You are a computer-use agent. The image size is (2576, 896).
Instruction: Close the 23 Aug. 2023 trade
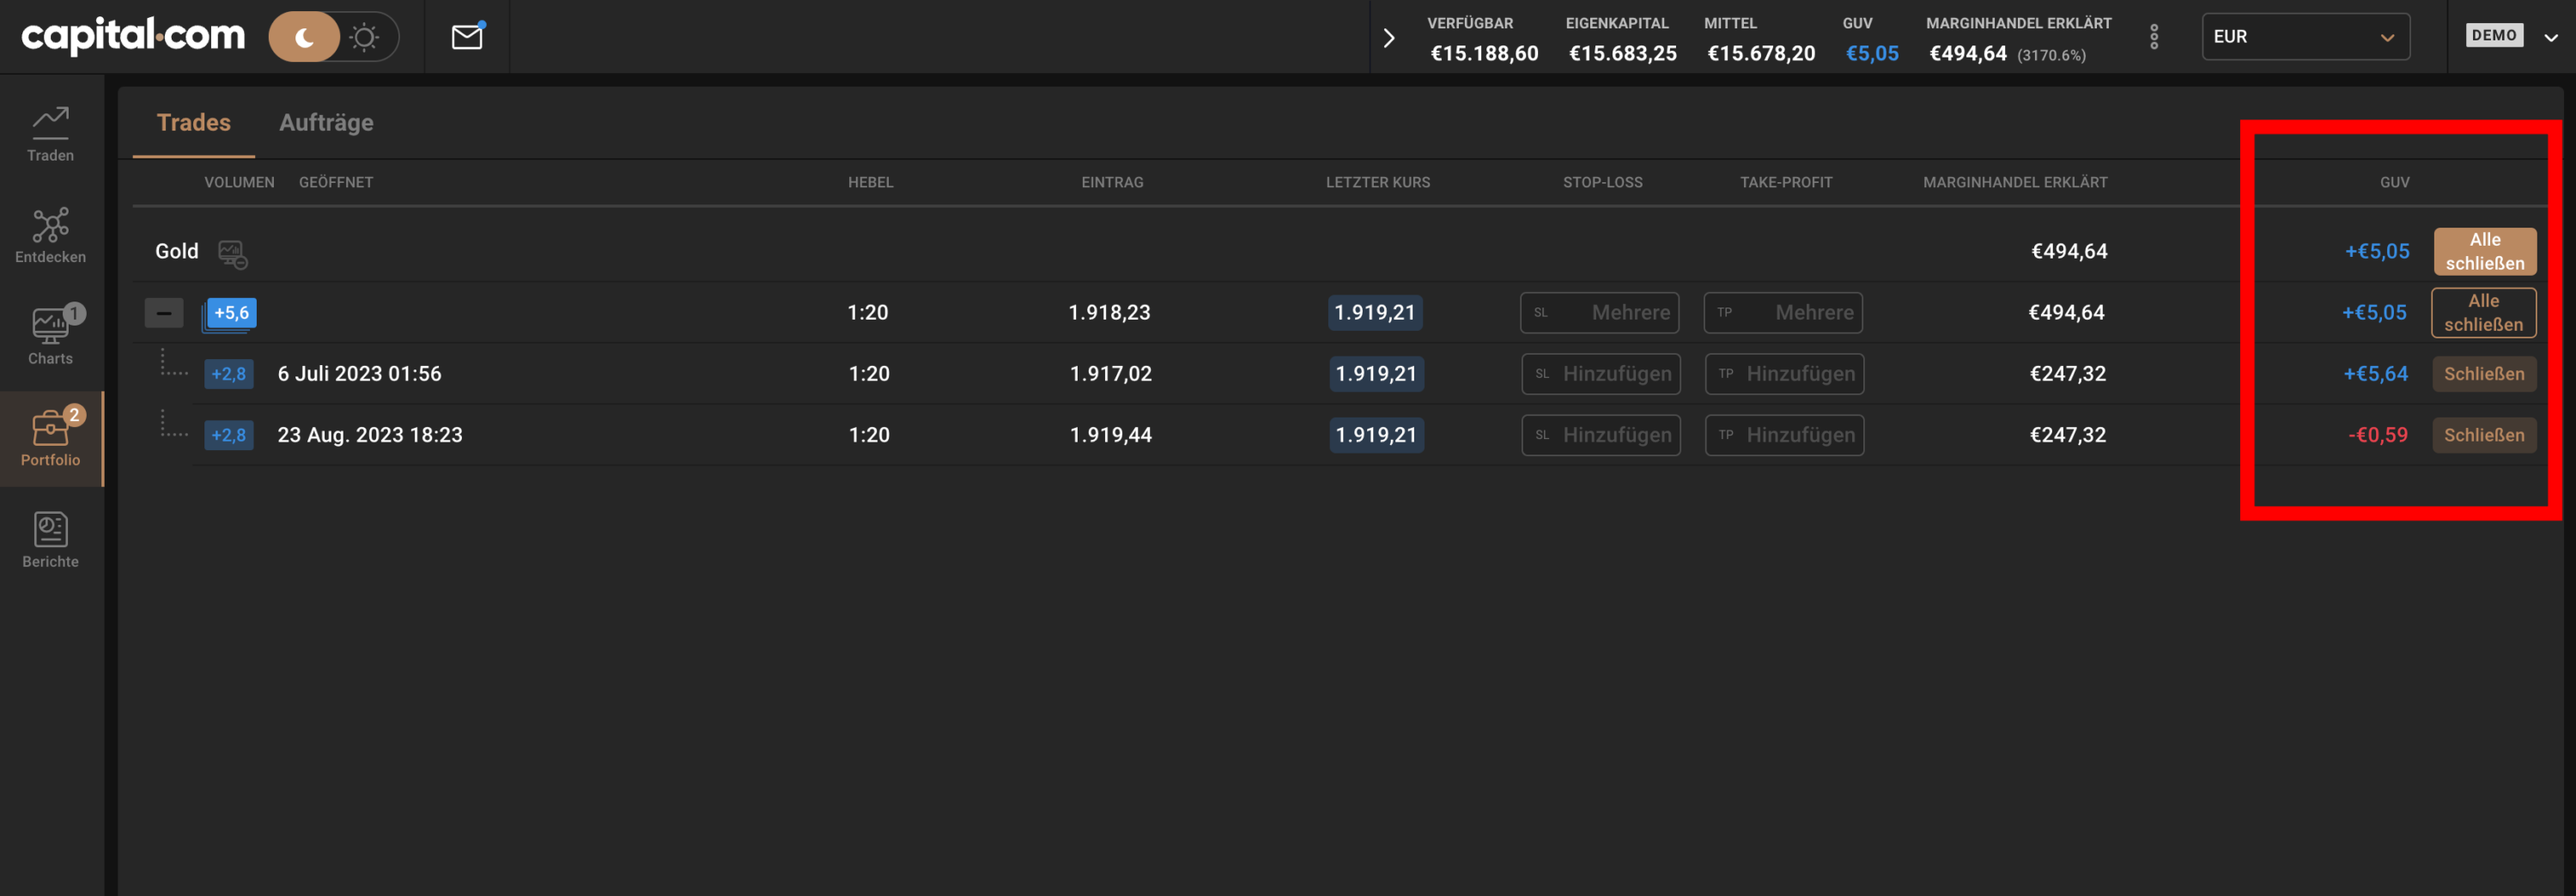[x=2484, y=435]
